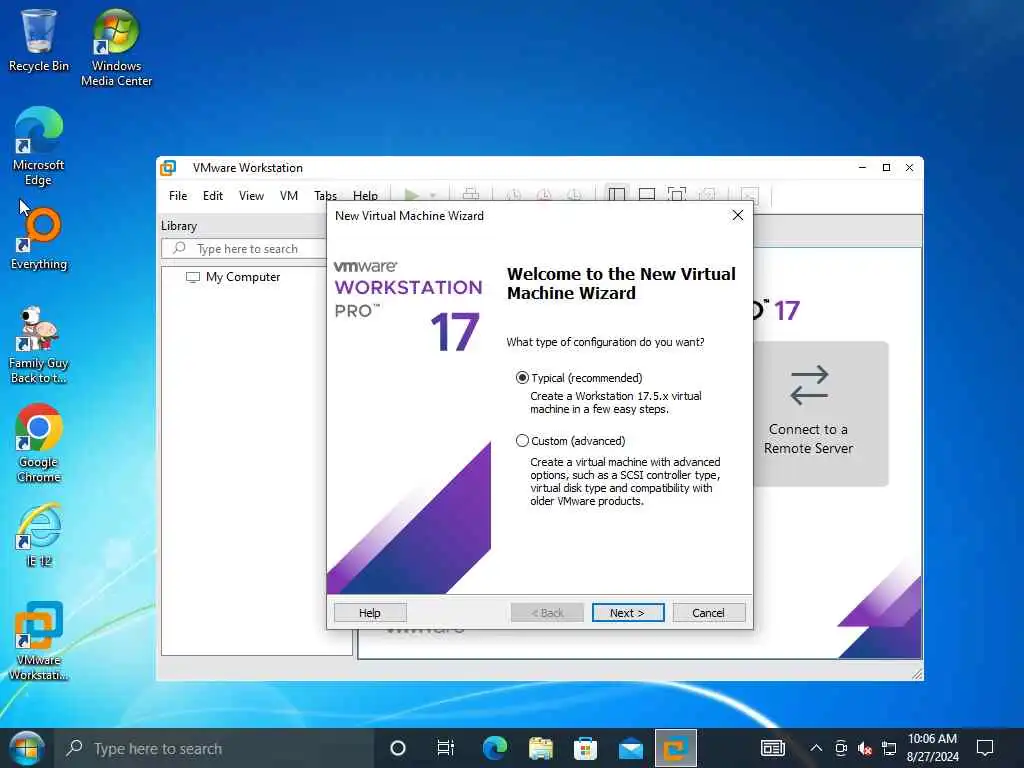The height and width of the screenshot is (768, 1024).
Task: Maximize the VMware Workstation window
Action: point(886,168)
